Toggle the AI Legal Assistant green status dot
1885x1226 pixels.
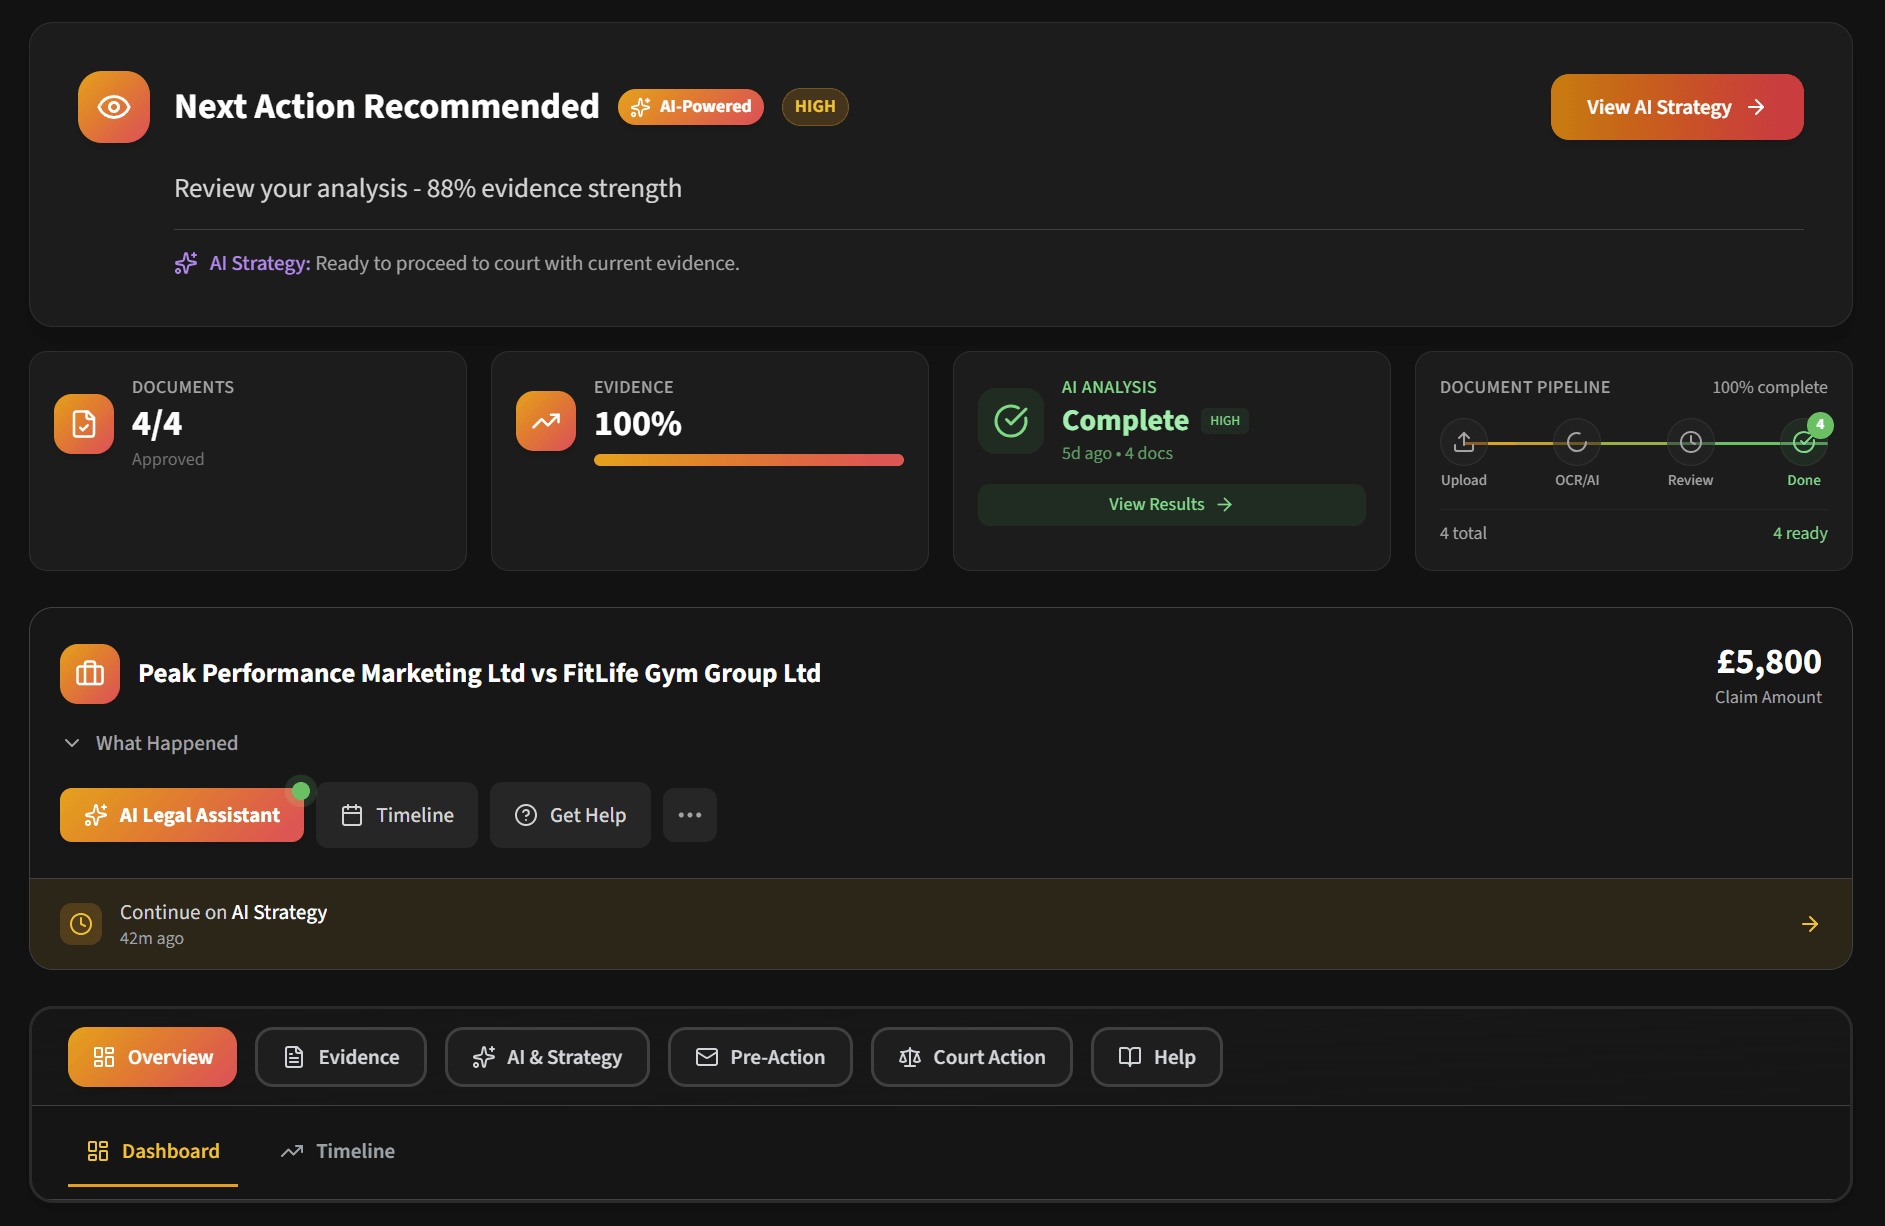pyautogui.click(x=301, y=789)
